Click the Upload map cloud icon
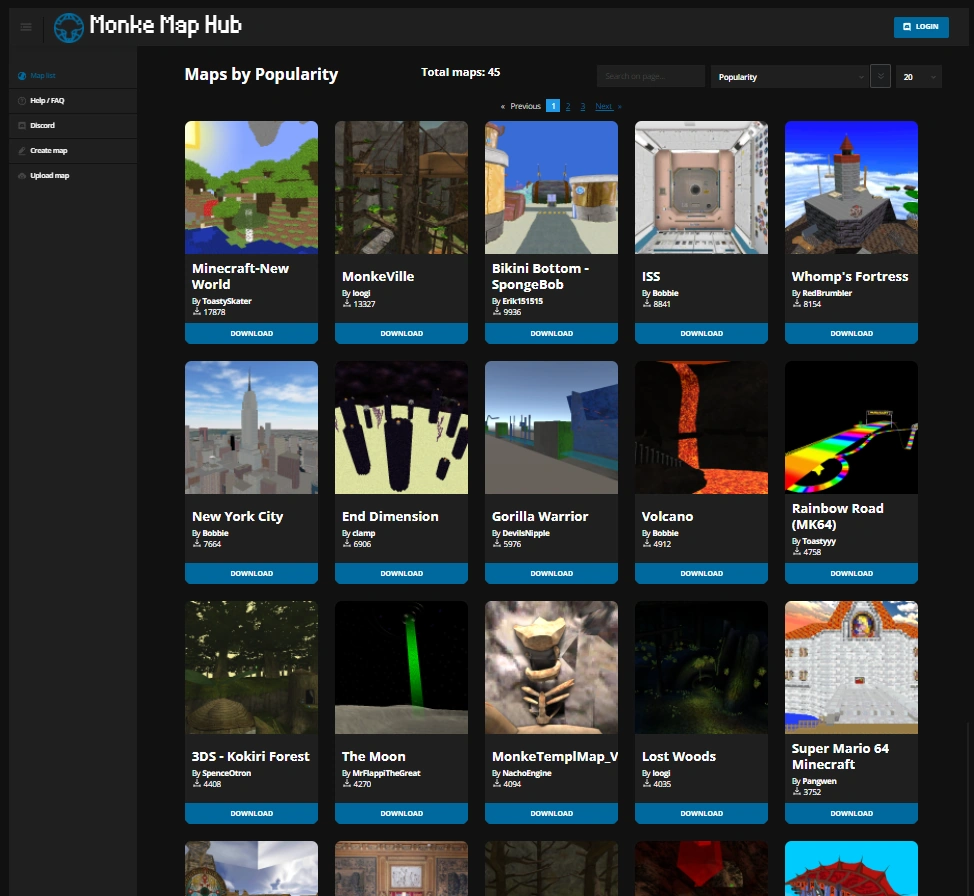Viewport: 974px width, 896px height. 21,175
